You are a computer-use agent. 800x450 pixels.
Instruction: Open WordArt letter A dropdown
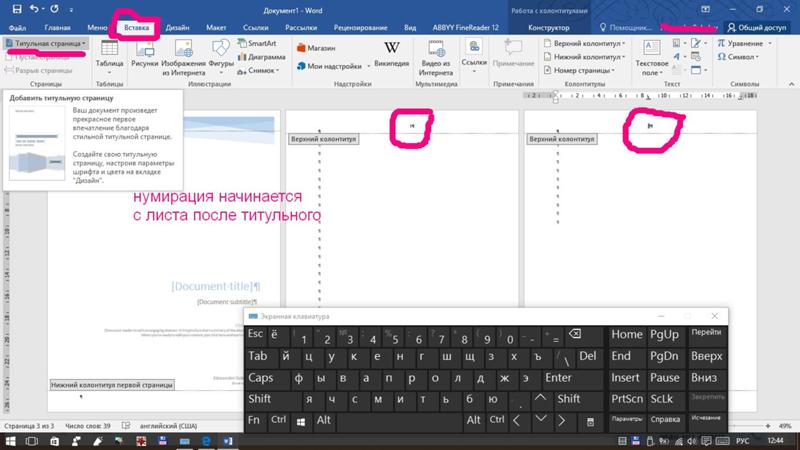coord(678,56)
